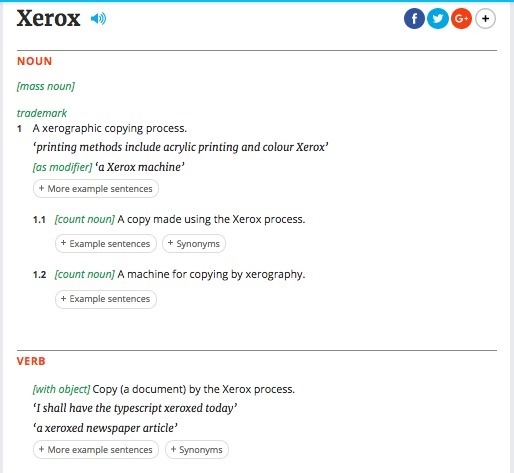Click the NOUN section heading
The height and width of the screenshot is (473, 514).
[x=35, y=61]
